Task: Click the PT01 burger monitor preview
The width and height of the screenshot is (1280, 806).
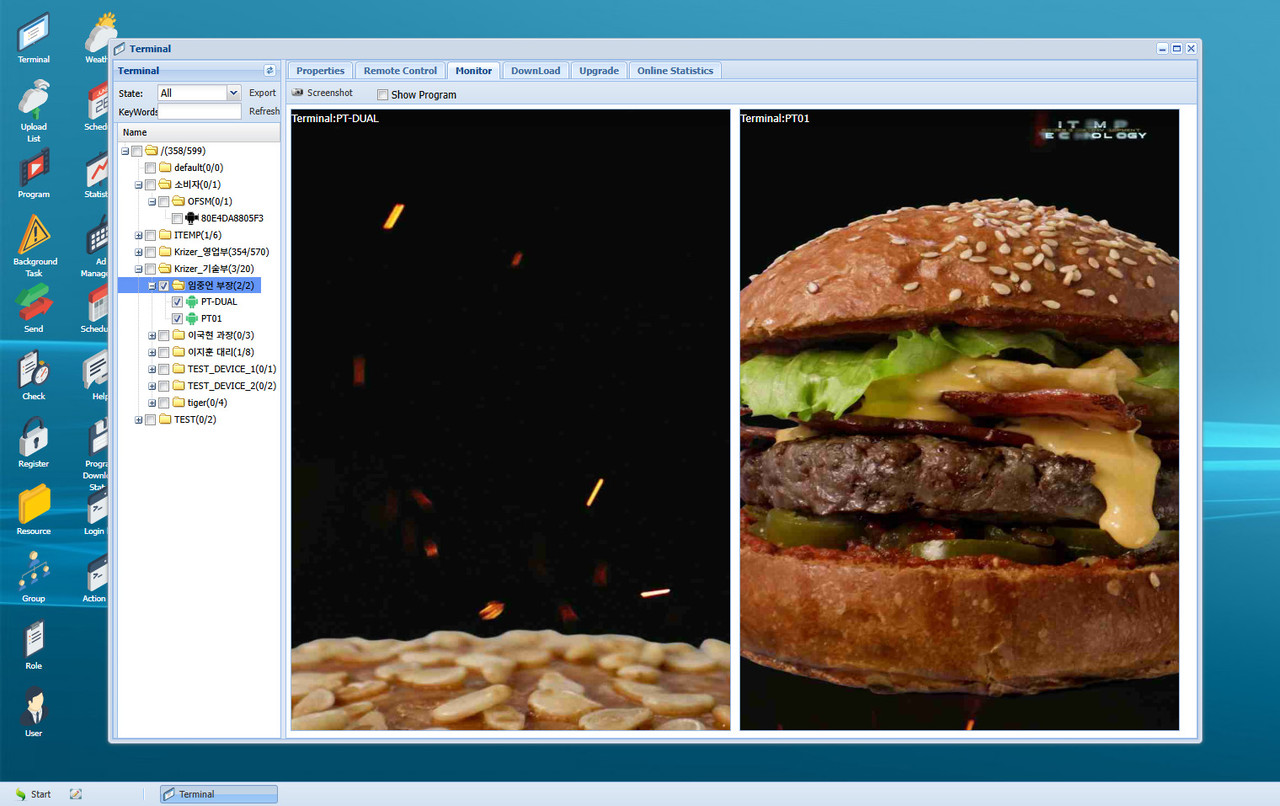Action: pos(959,420)
